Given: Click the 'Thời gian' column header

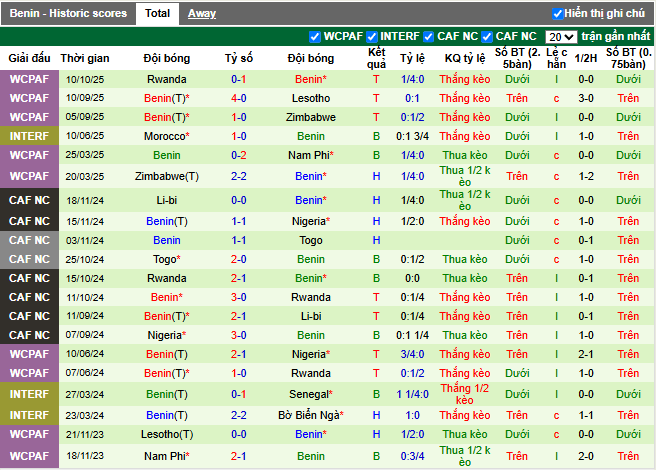Looking at the screenshot, I should click(x=85, y=59).
